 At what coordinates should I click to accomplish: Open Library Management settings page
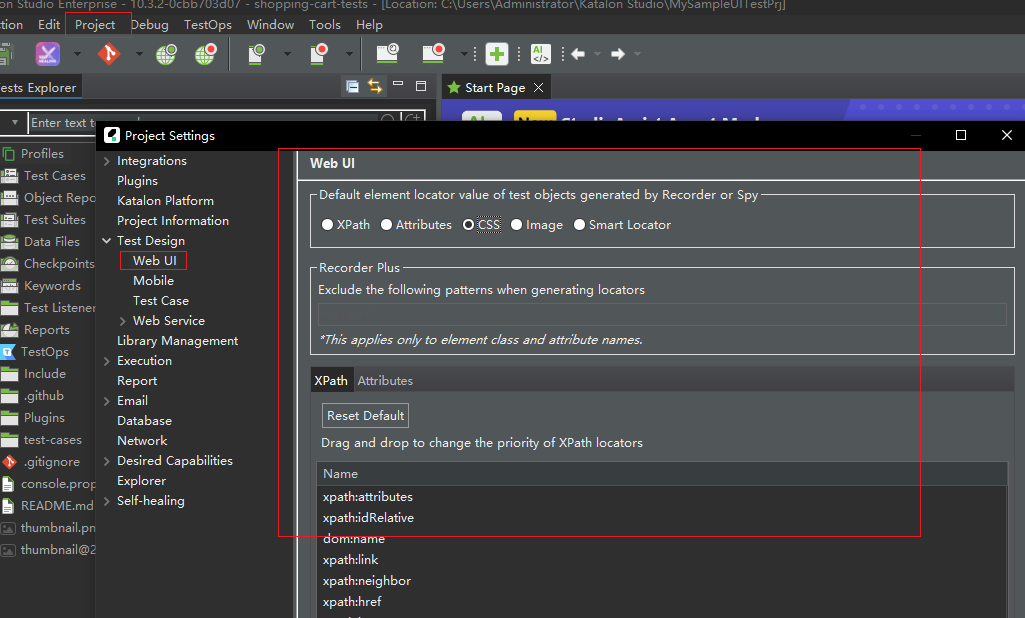pos(177,341)
